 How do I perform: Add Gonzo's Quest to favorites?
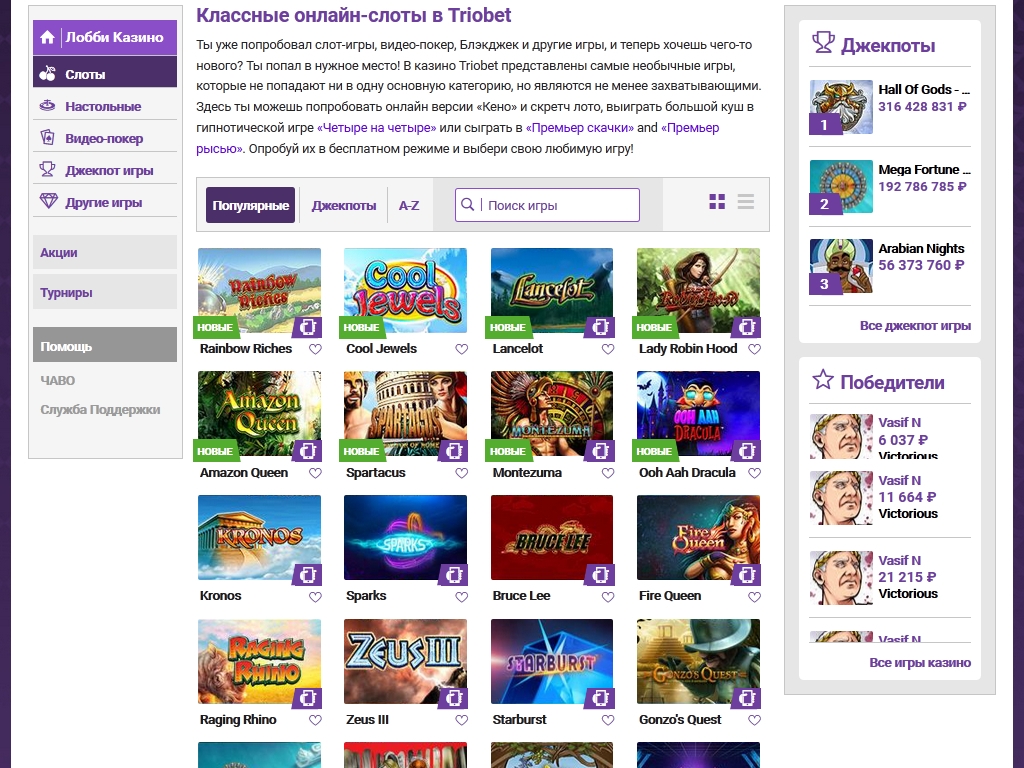754,720
